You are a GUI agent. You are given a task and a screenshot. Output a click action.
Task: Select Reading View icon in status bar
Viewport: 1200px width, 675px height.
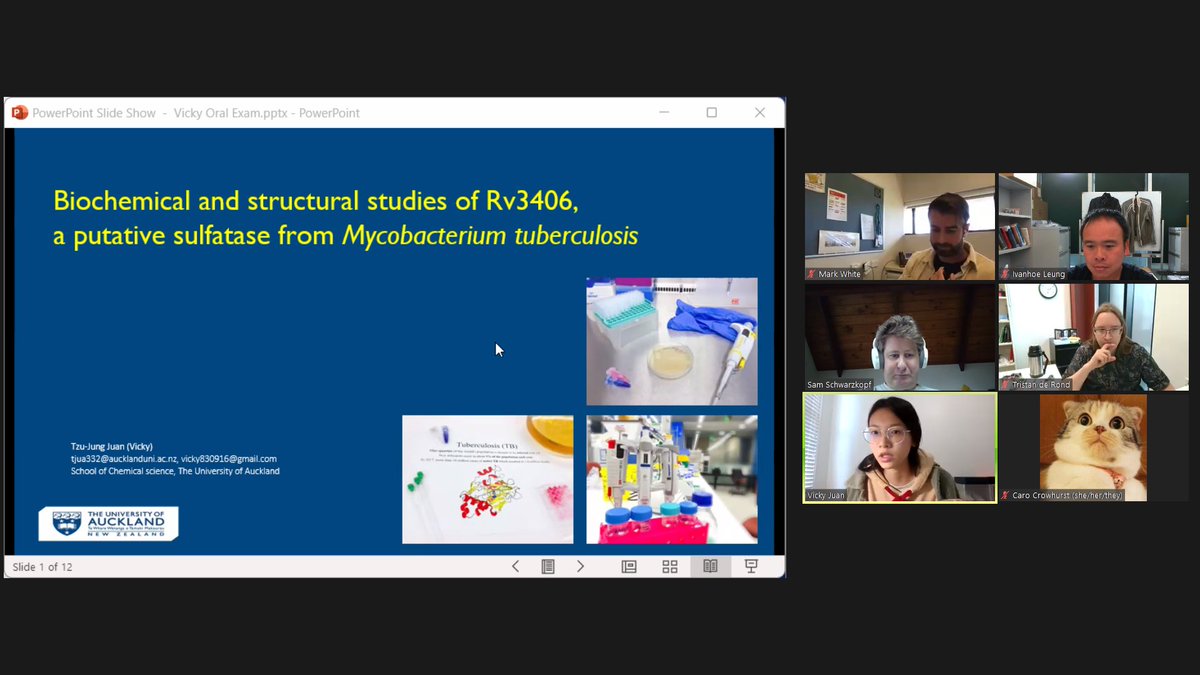tap(710, 566)
